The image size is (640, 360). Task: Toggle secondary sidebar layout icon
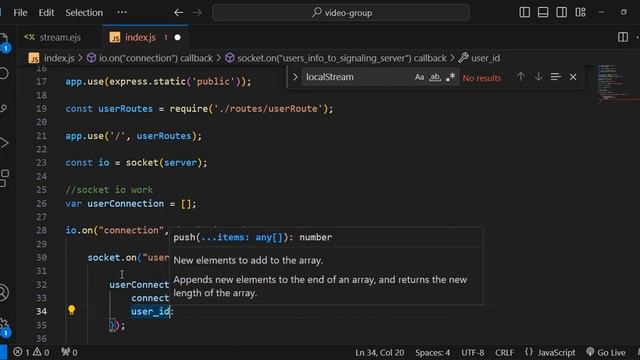(561, 12)
